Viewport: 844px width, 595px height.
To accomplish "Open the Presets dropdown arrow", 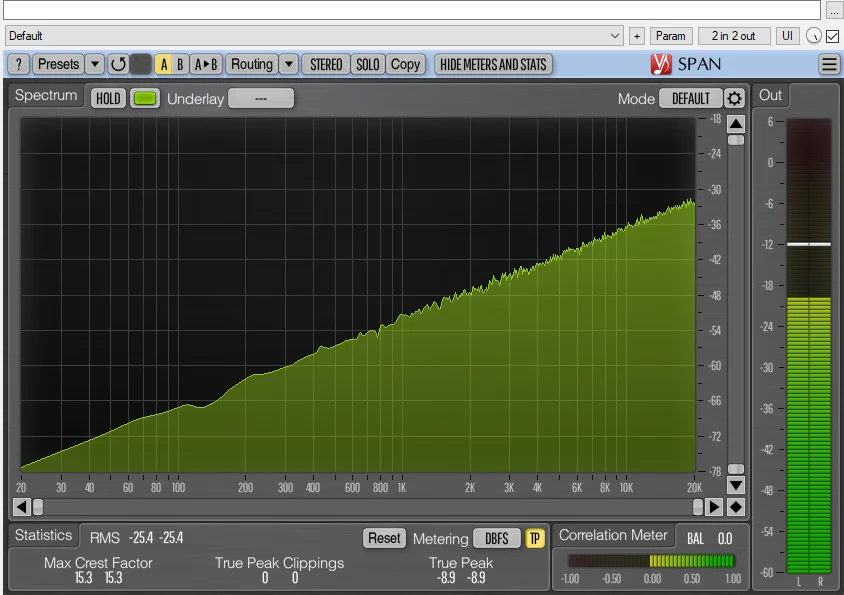I will 95,64.
